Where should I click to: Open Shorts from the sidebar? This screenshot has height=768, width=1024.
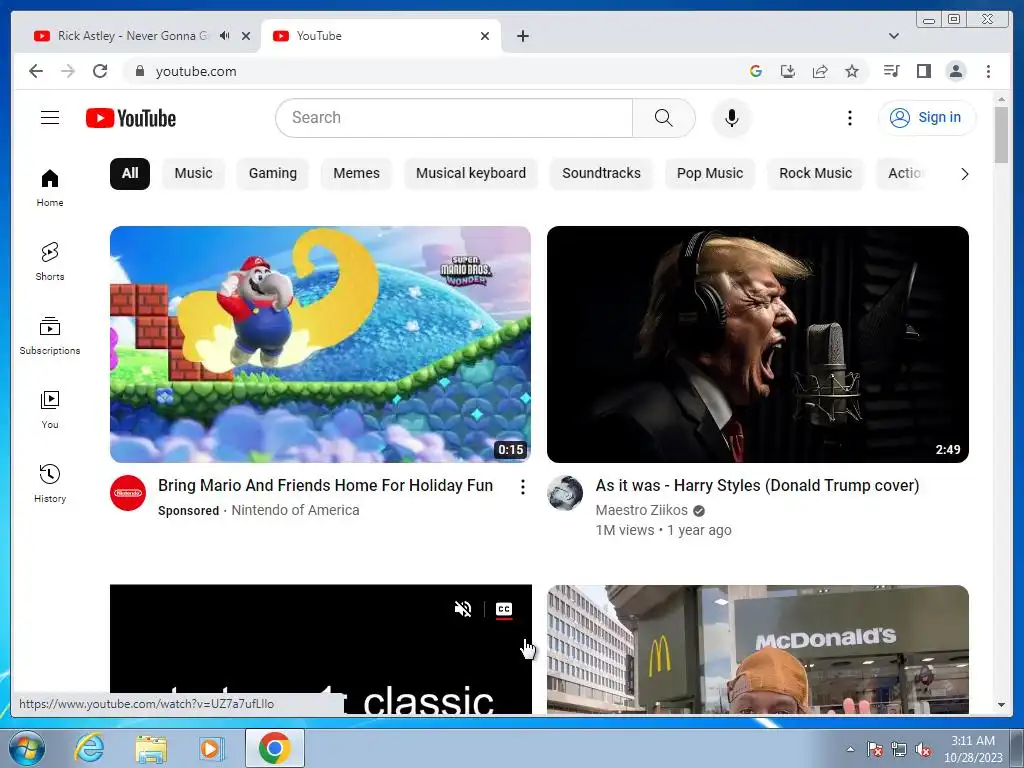point(50,262)
